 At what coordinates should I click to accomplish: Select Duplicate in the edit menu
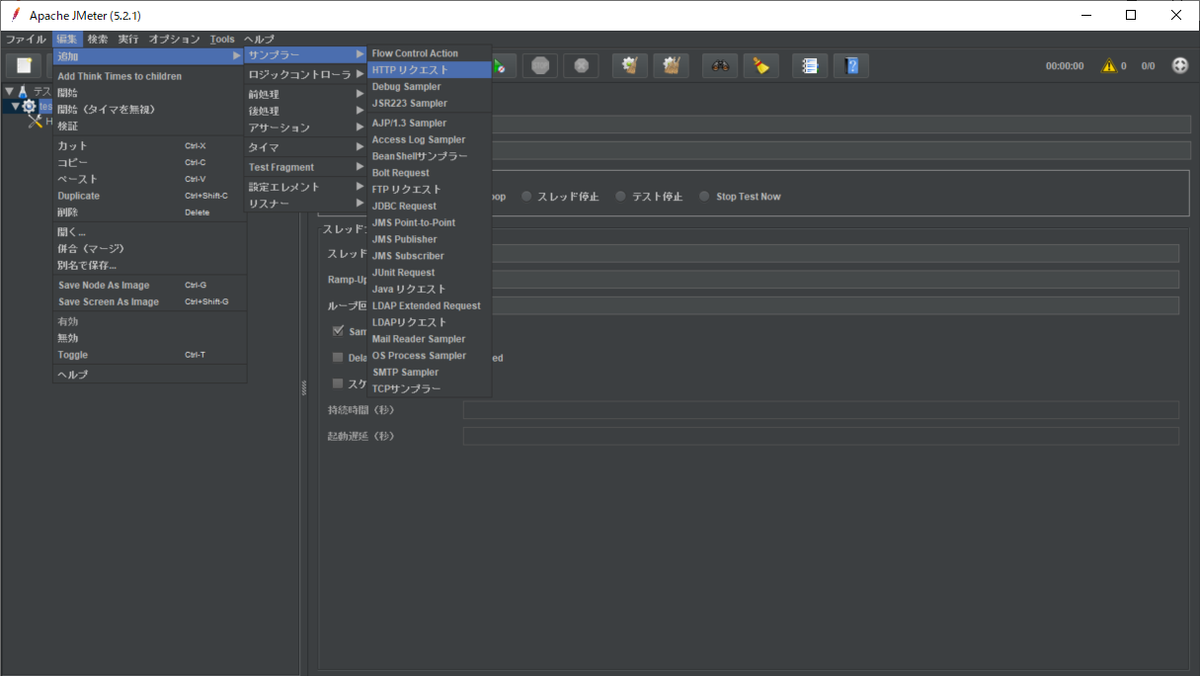tap(149, 196)
